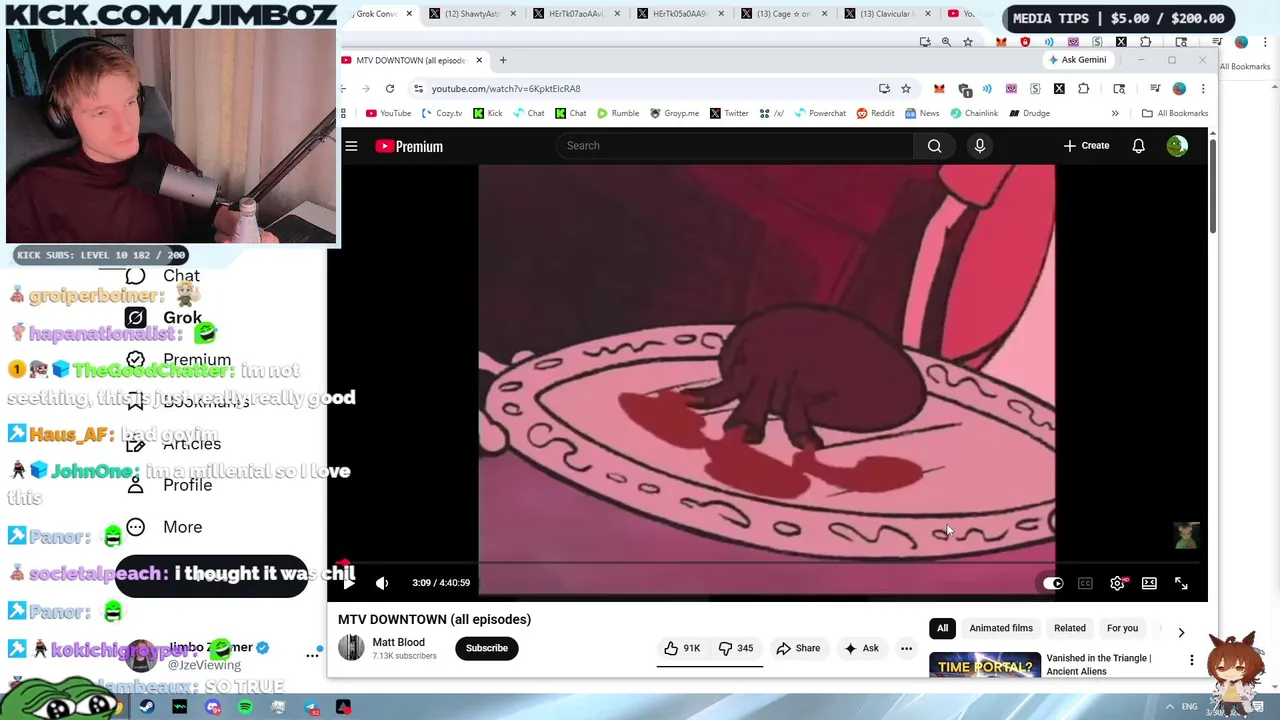Open the YouTube bookmark in the bar
The height and width of the screenshot is (720, 1280).
click(388, 113)
